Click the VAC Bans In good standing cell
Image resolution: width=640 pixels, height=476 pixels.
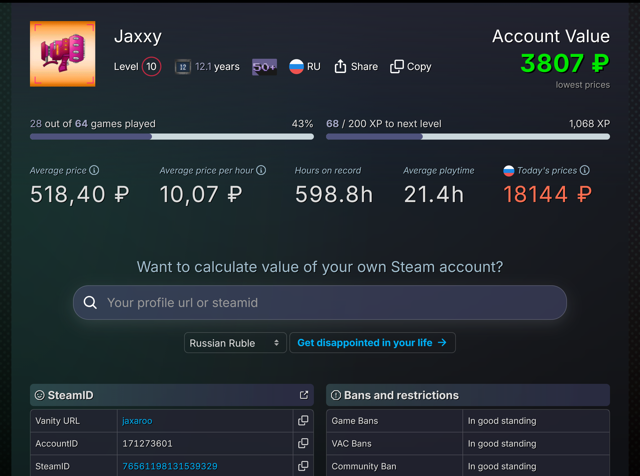point(536,444)
